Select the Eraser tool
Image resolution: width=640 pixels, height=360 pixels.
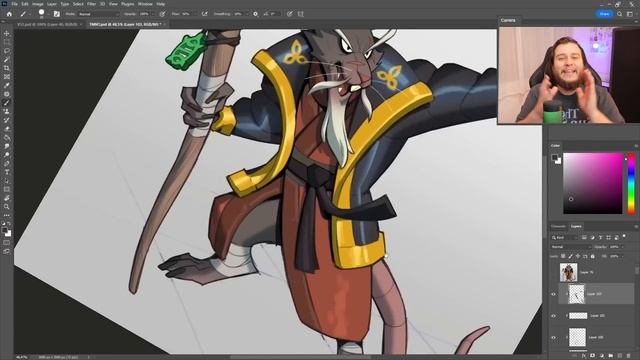pyautogui.click(x=7, y=129)
